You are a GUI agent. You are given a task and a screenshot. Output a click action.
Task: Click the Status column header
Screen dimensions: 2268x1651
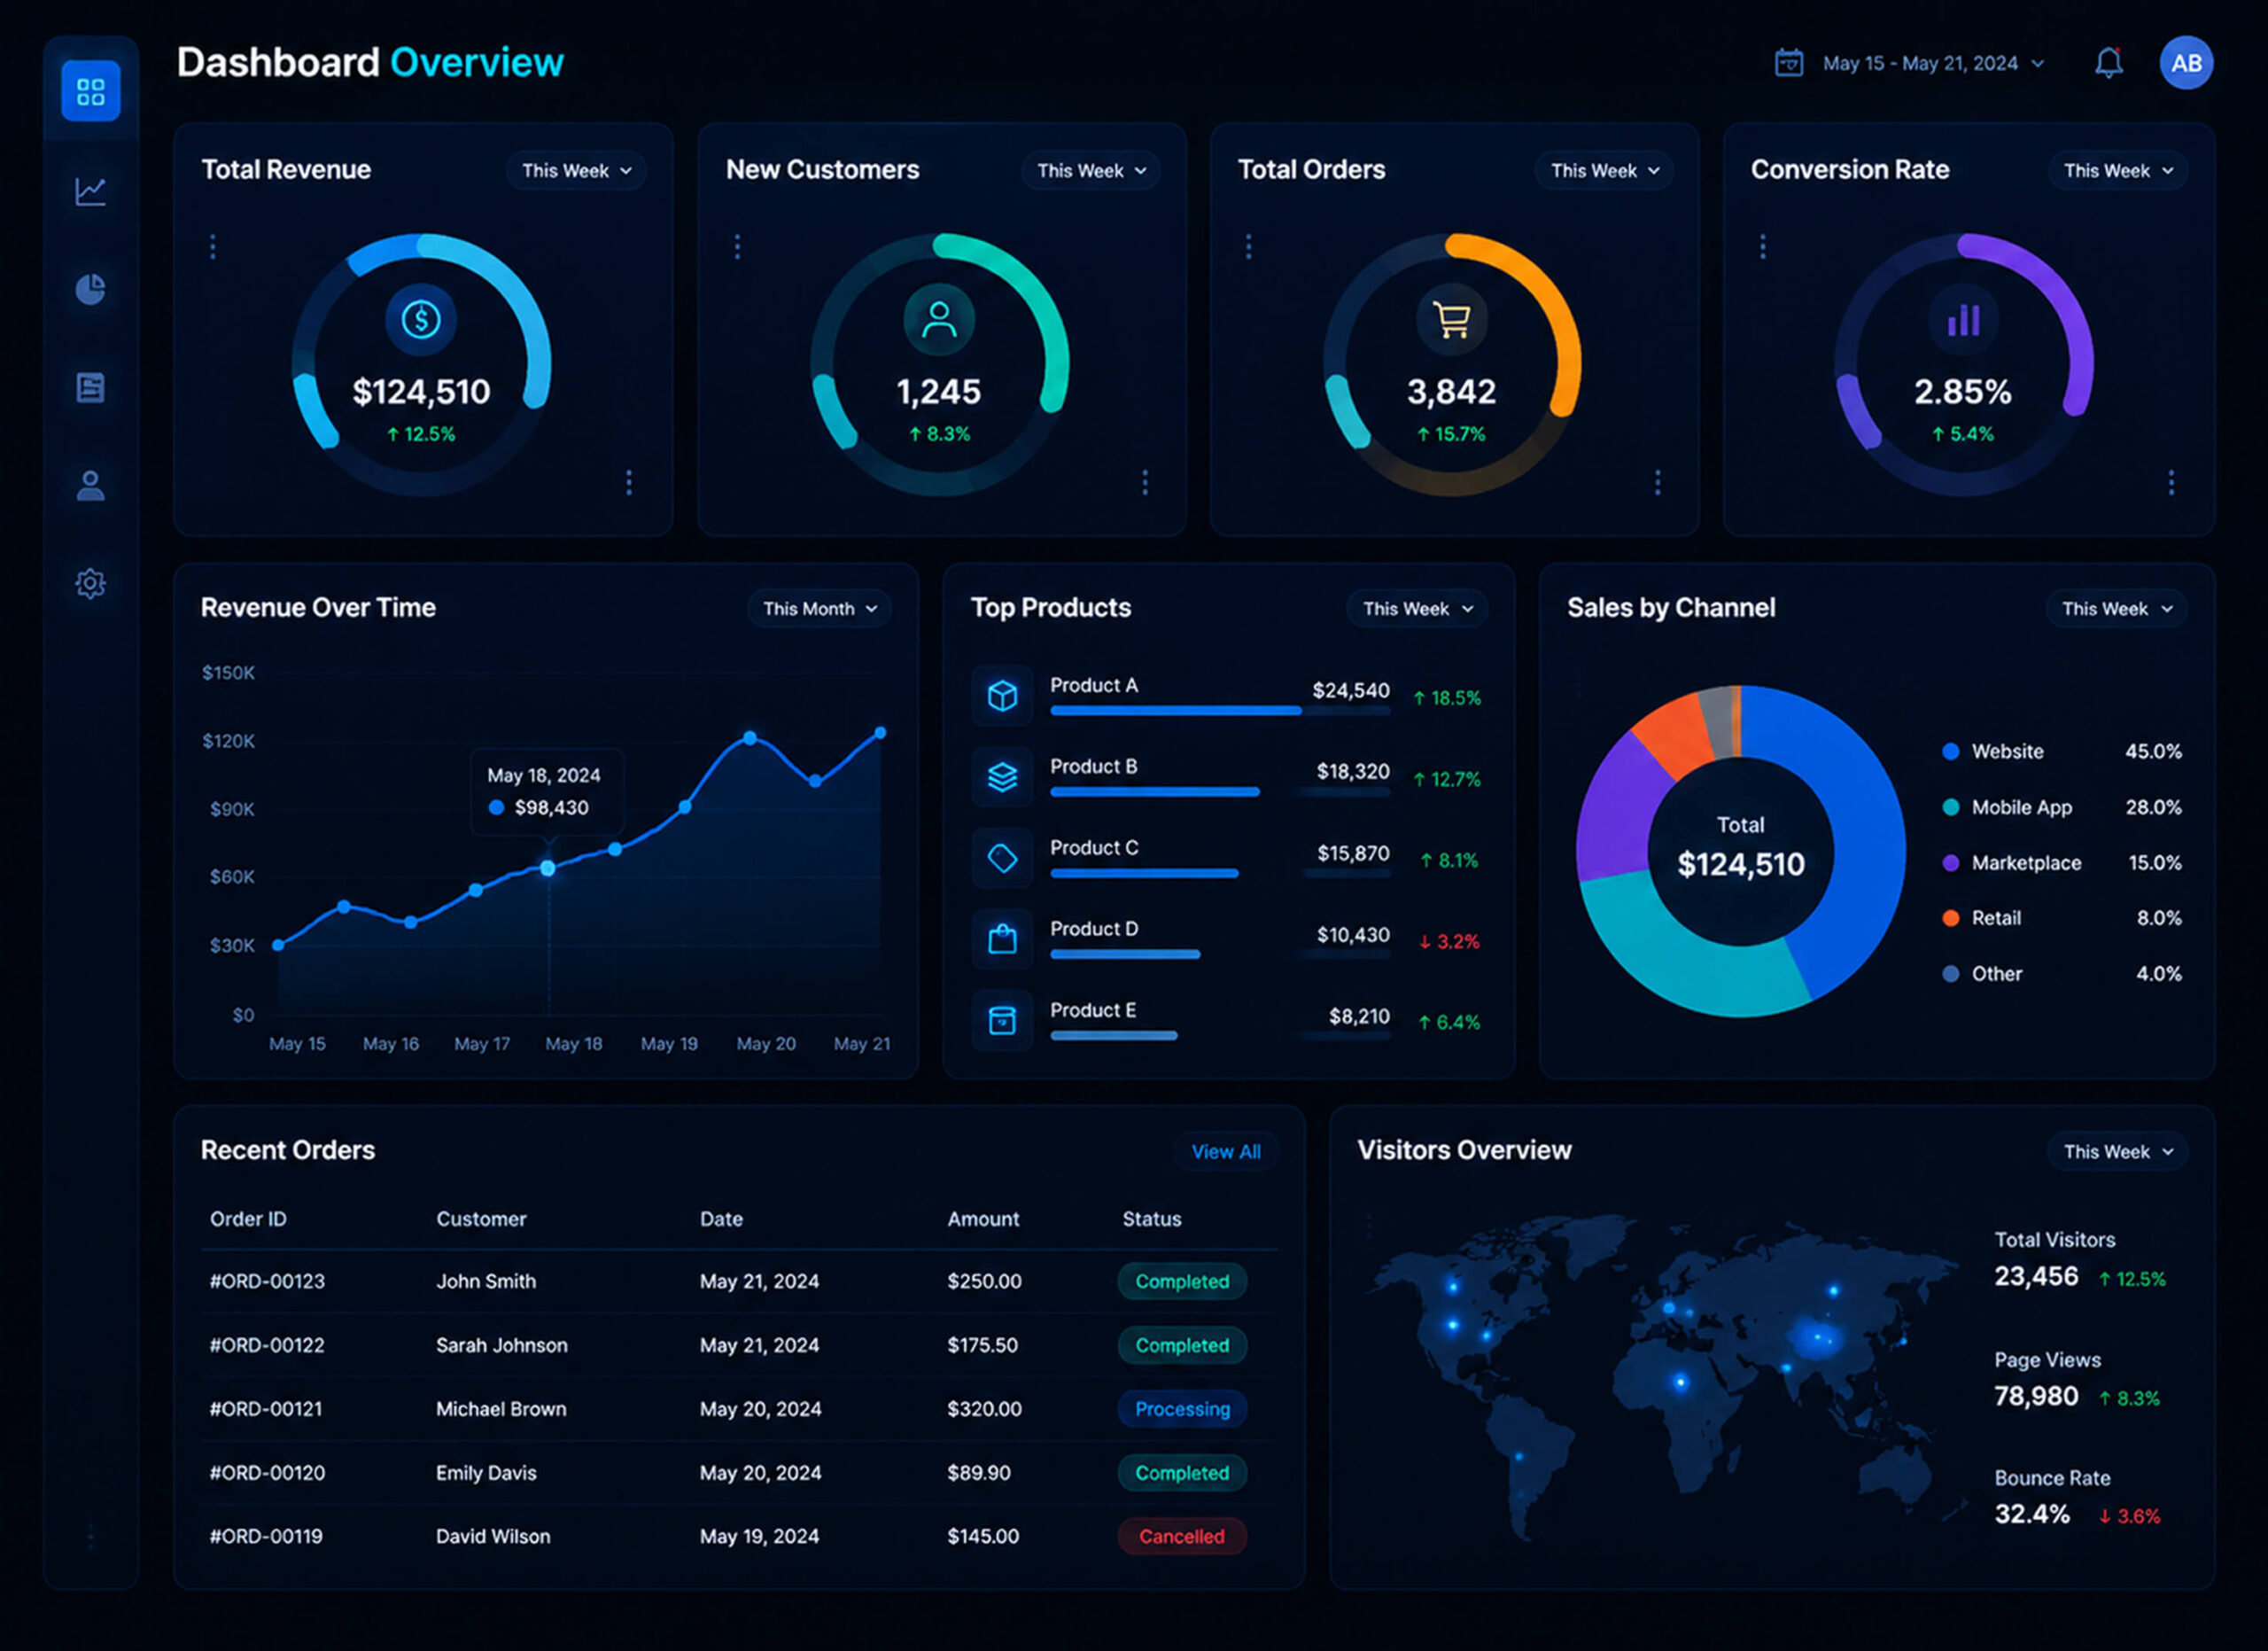coord(1151,1219)
